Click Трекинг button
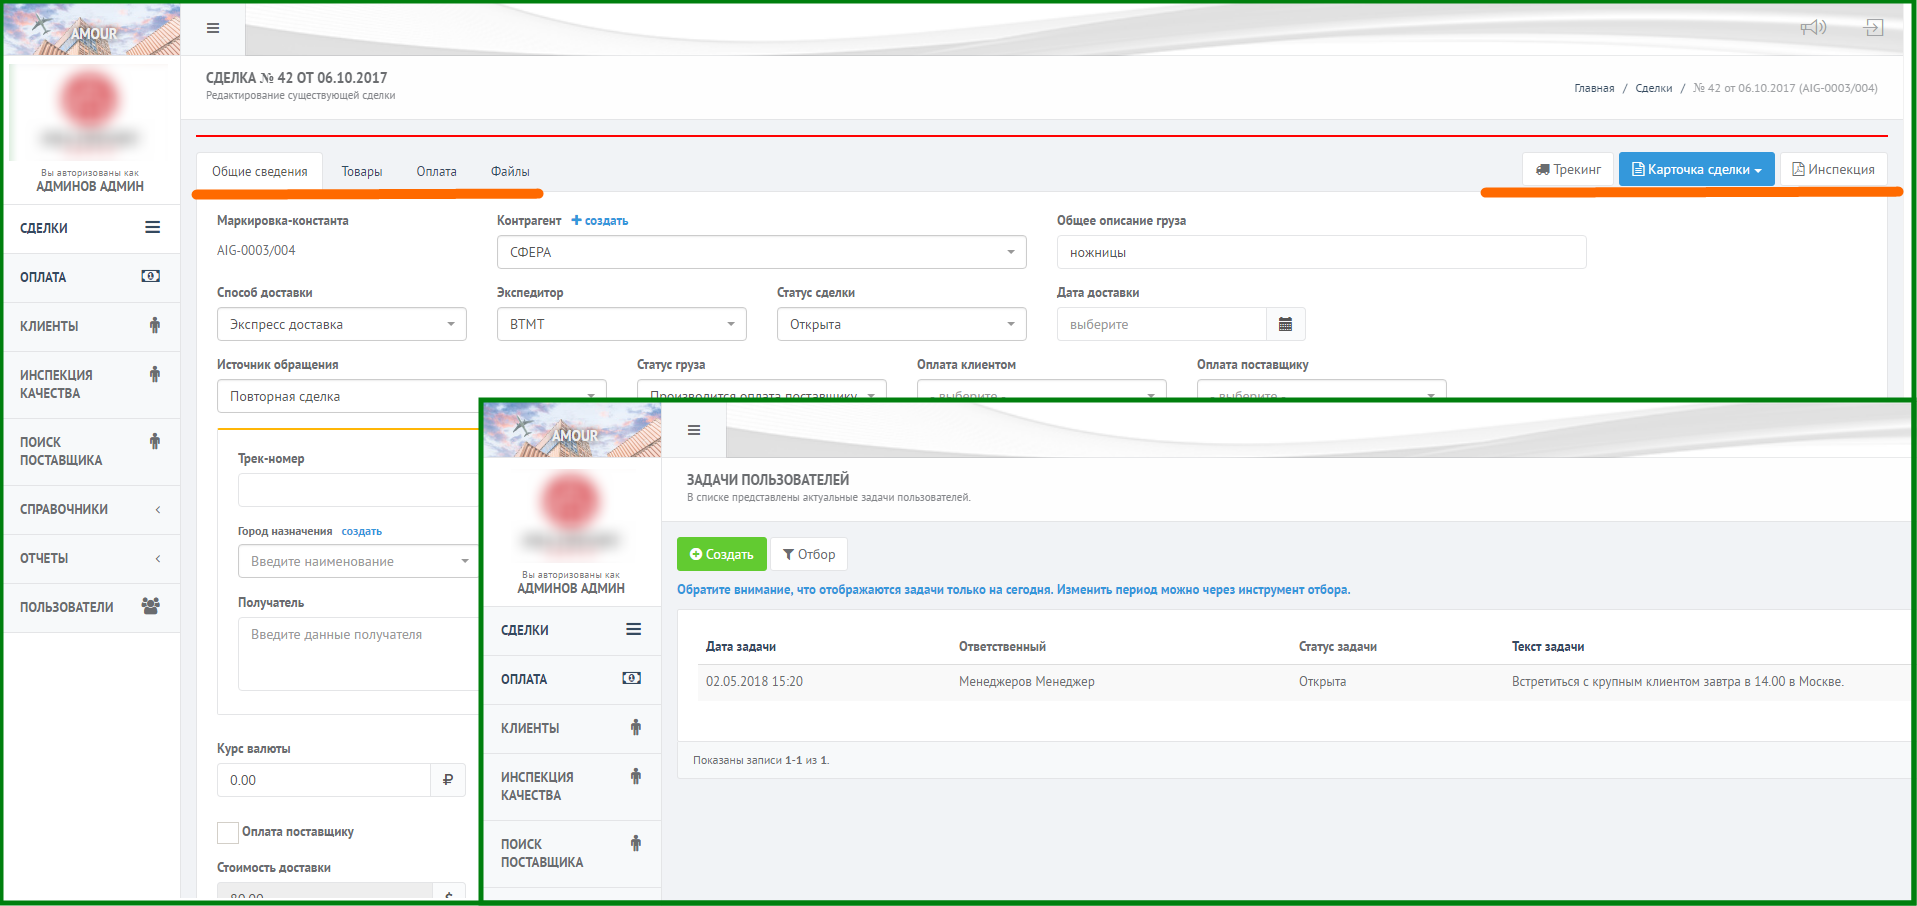 (1568, 169)
